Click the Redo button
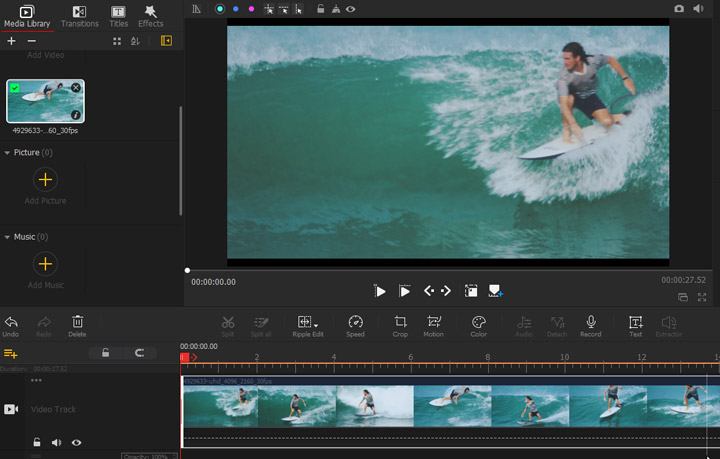Viewport: 720px width, 459px height. [44, 326]
